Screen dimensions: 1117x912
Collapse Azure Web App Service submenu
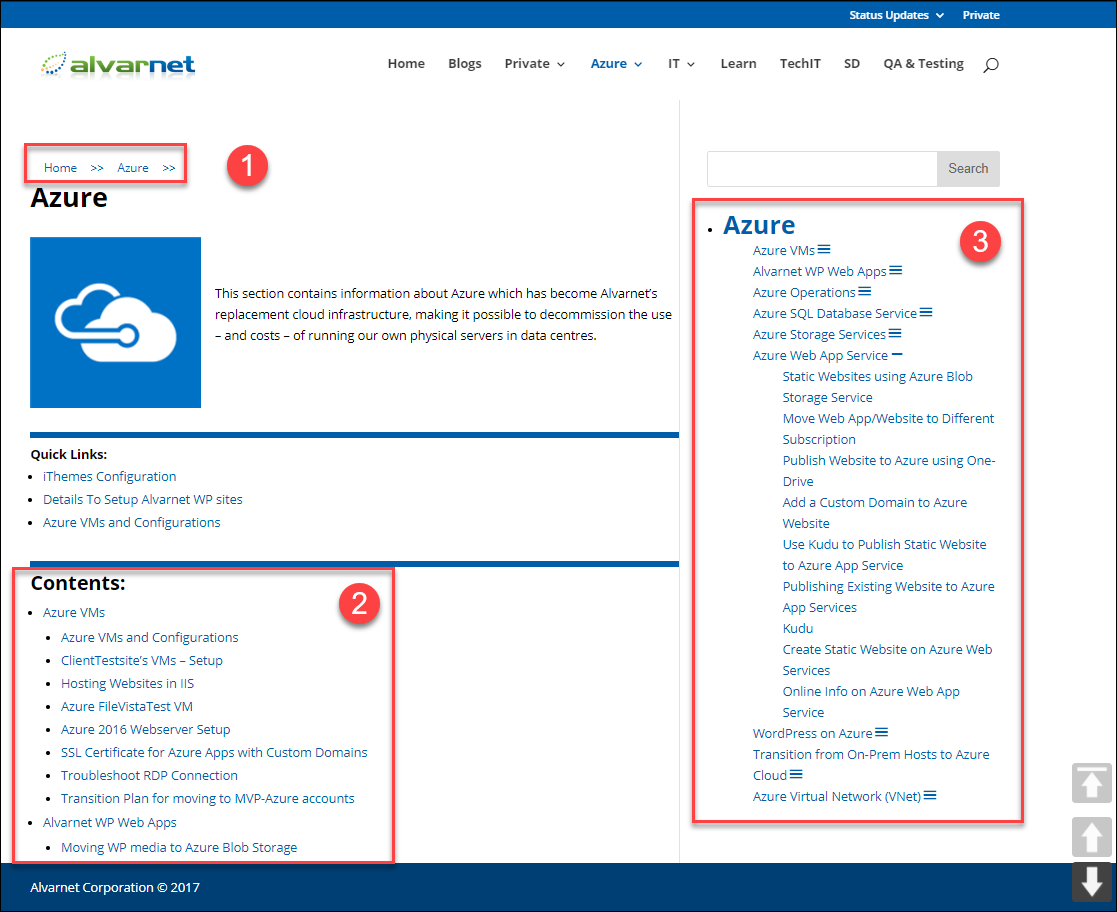click(x=897, y=354)
